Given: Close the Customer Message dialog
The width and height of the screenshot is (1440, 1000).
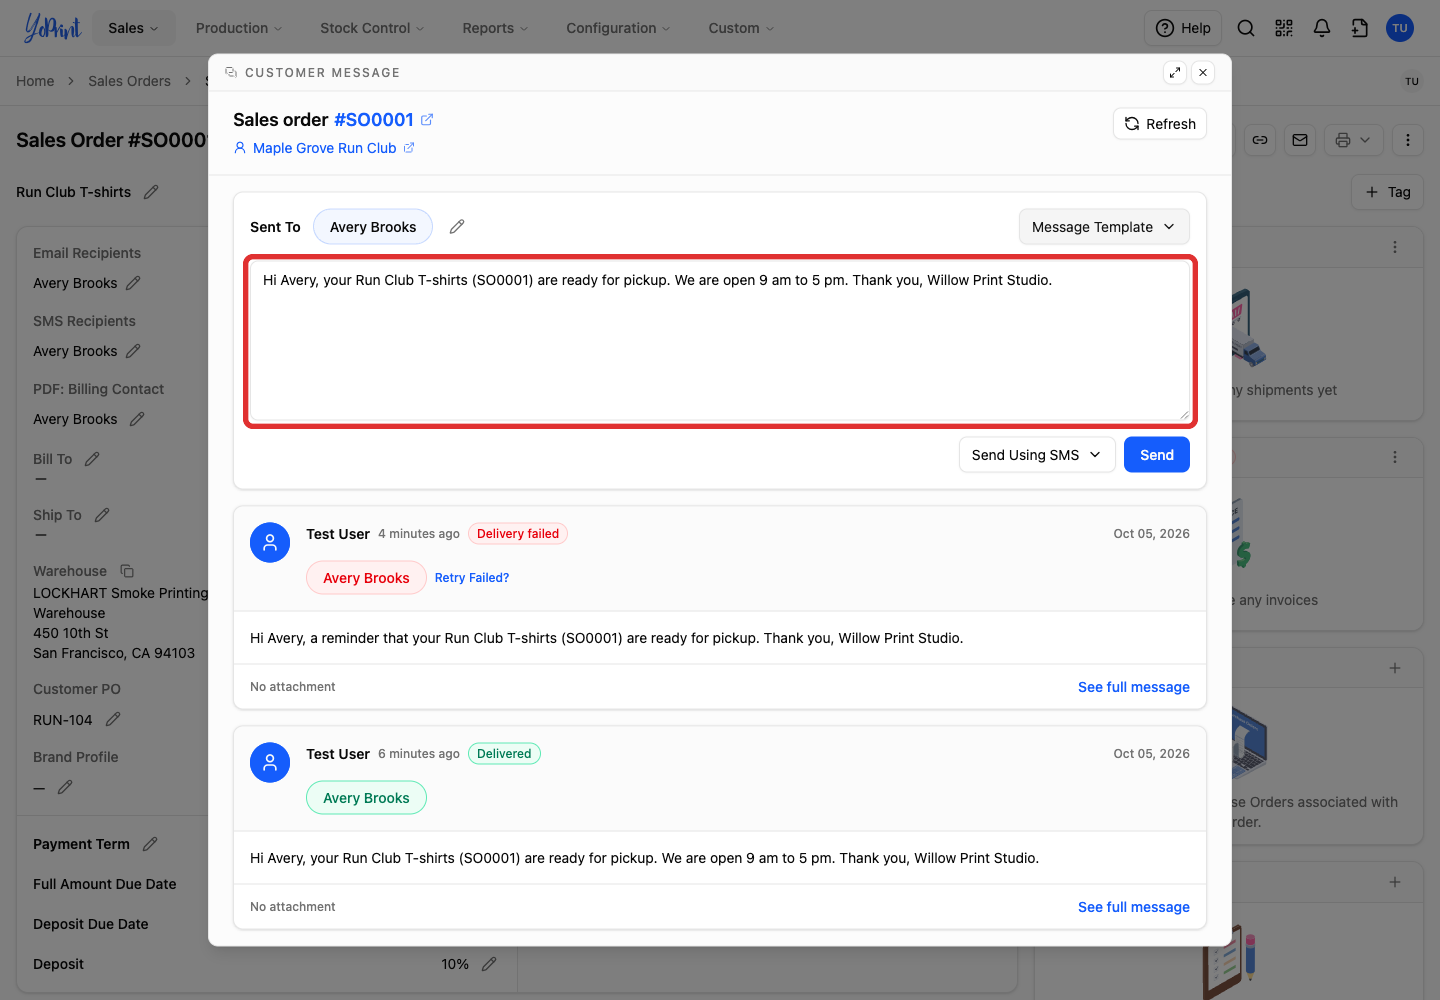Looking at the screenshot, I should coord(1203,72).
